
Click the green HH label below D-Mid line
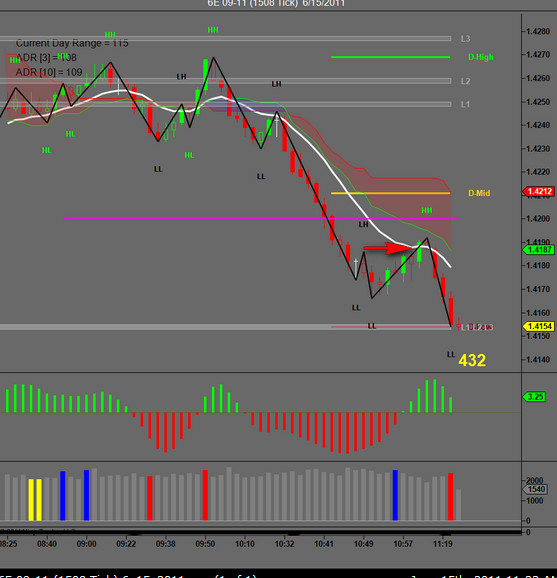[427, 210]
